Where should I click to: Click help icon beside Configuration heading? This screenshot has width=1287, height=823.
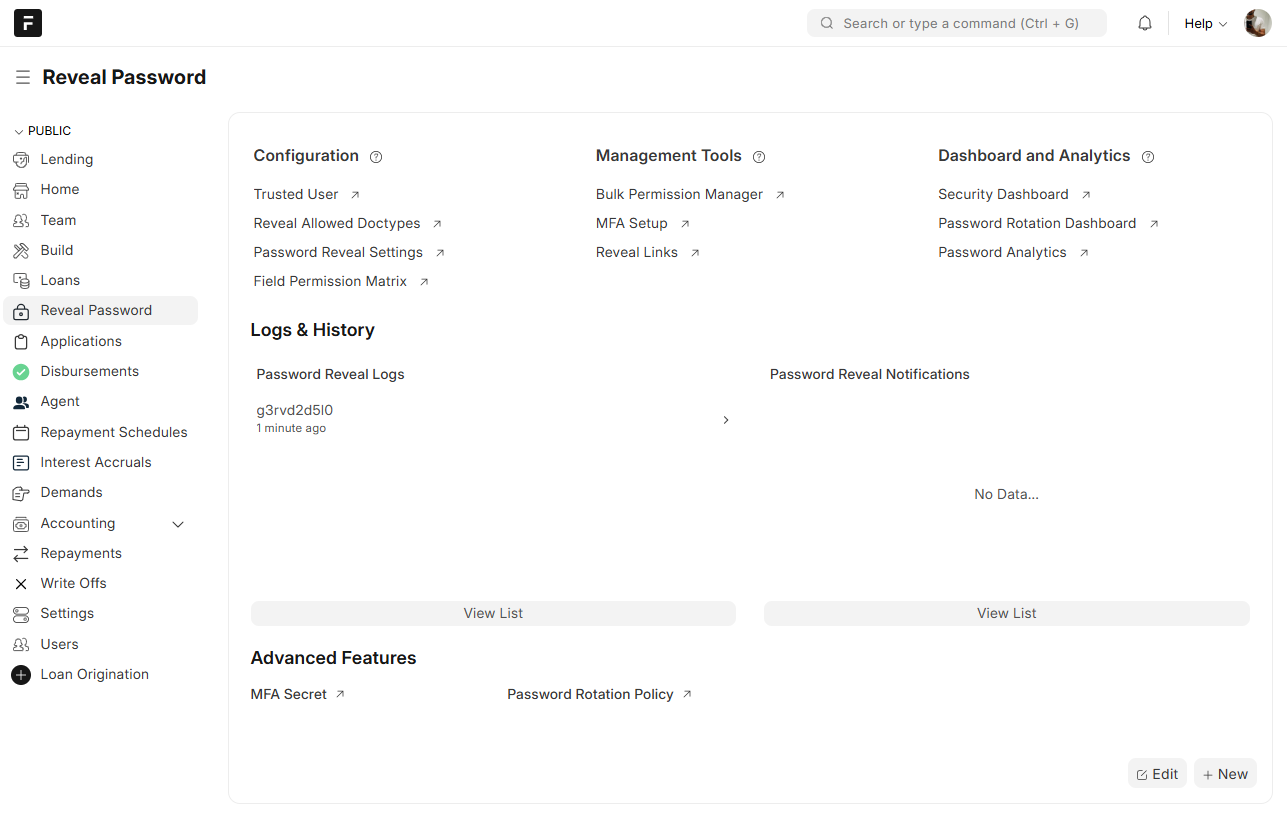[376, 157]
